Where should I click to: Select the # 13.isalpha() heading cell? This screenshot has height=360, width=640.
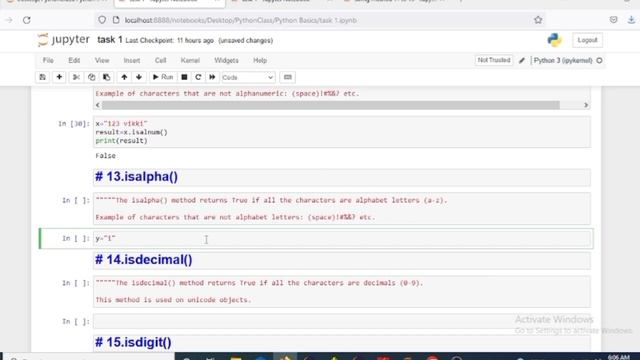coord(342,177)
